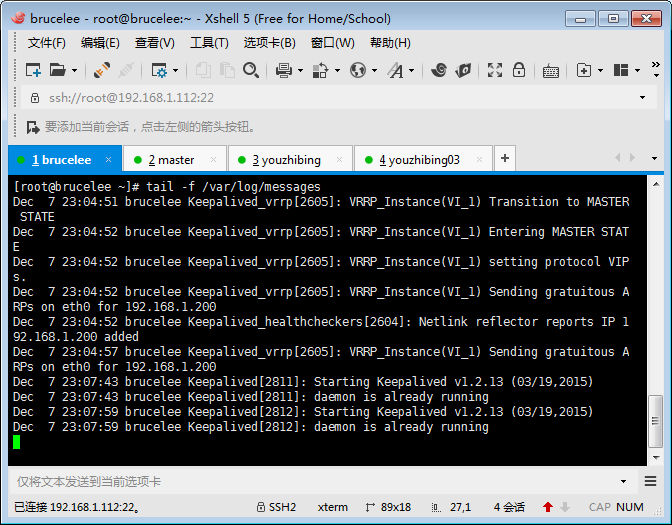The image size is (672, 525).
Task: Click terminal scrollbar down arrow
Action: pyautogui.click(x=656, y=458)
